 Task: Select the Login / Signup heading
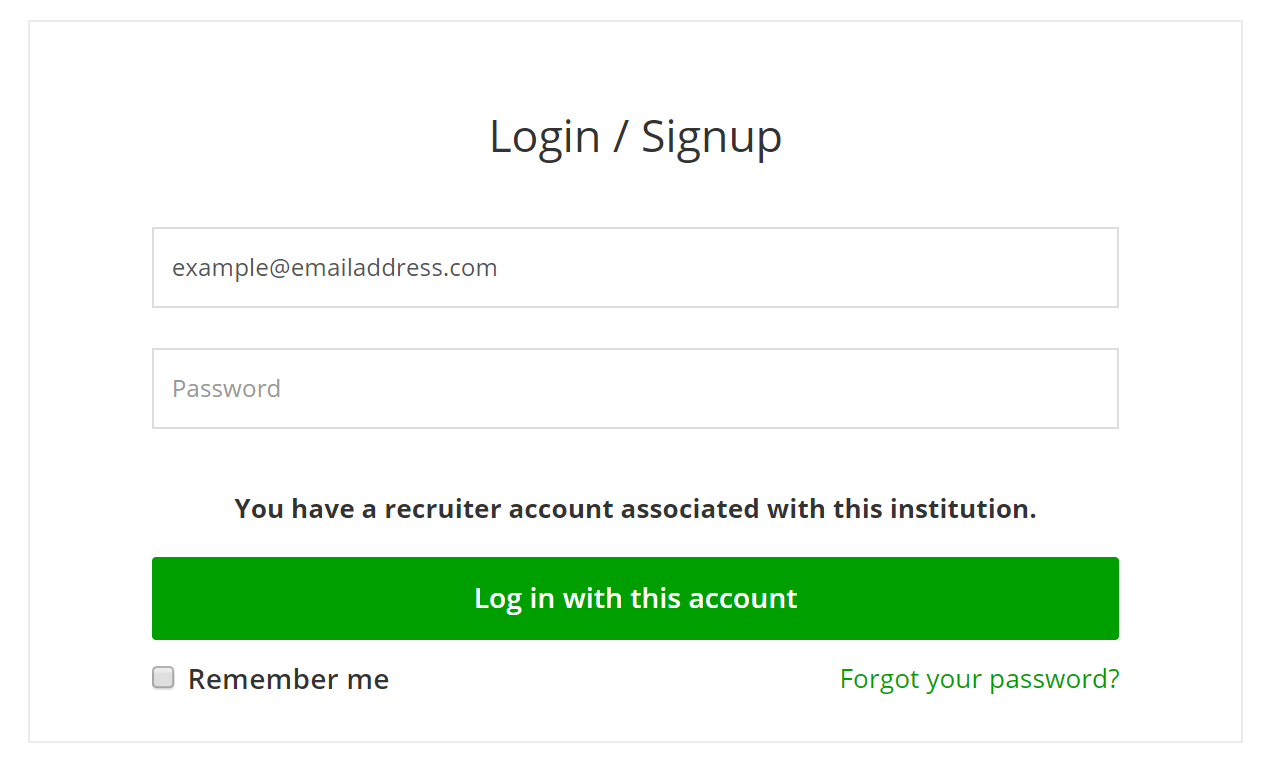click(635, 137)
